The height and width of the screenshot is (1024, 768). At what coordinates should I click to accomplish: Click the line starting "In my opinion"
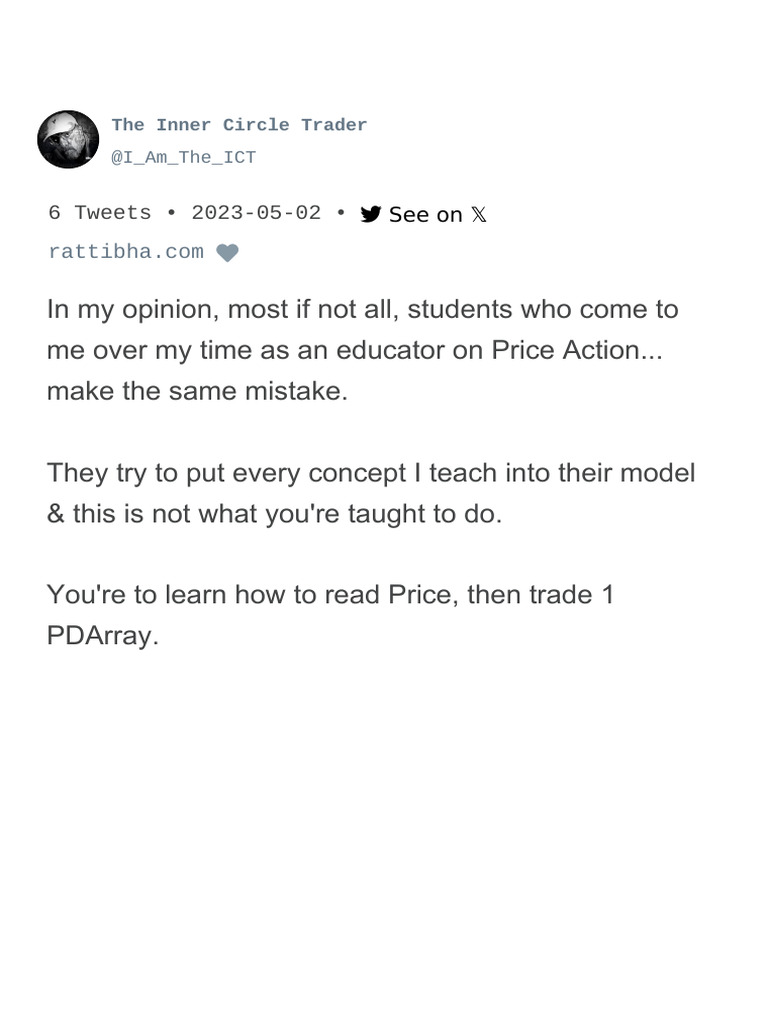(362, 309)
